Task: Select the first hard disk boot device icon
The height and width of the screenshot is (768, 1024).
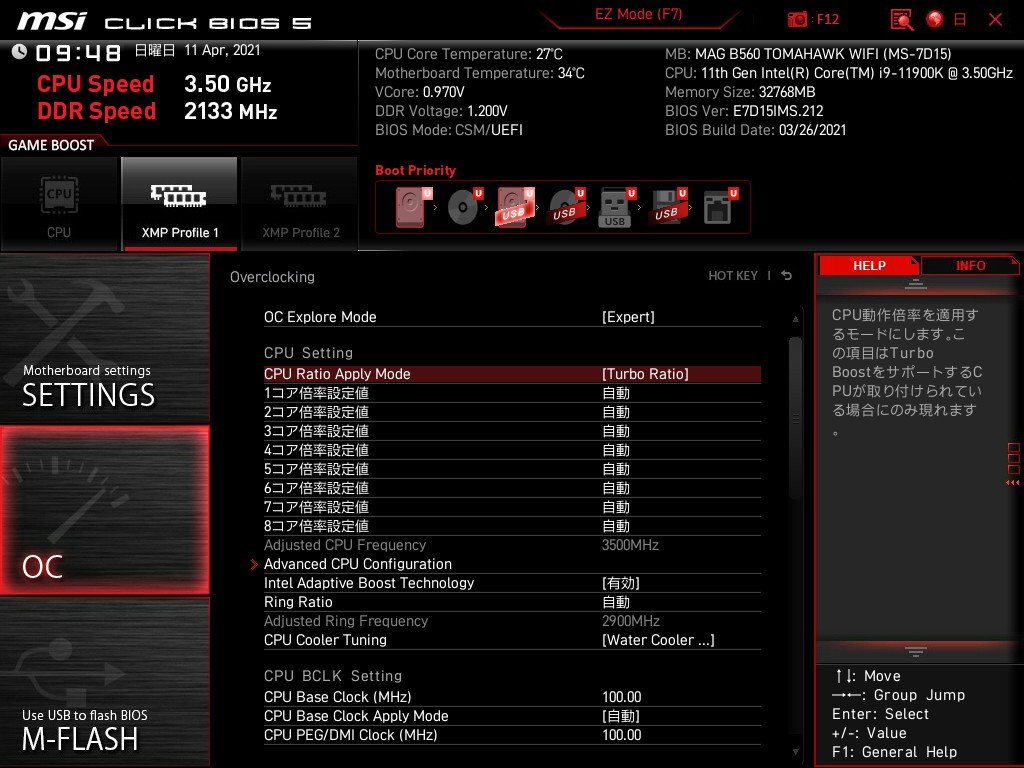Action: pos(413,207)
